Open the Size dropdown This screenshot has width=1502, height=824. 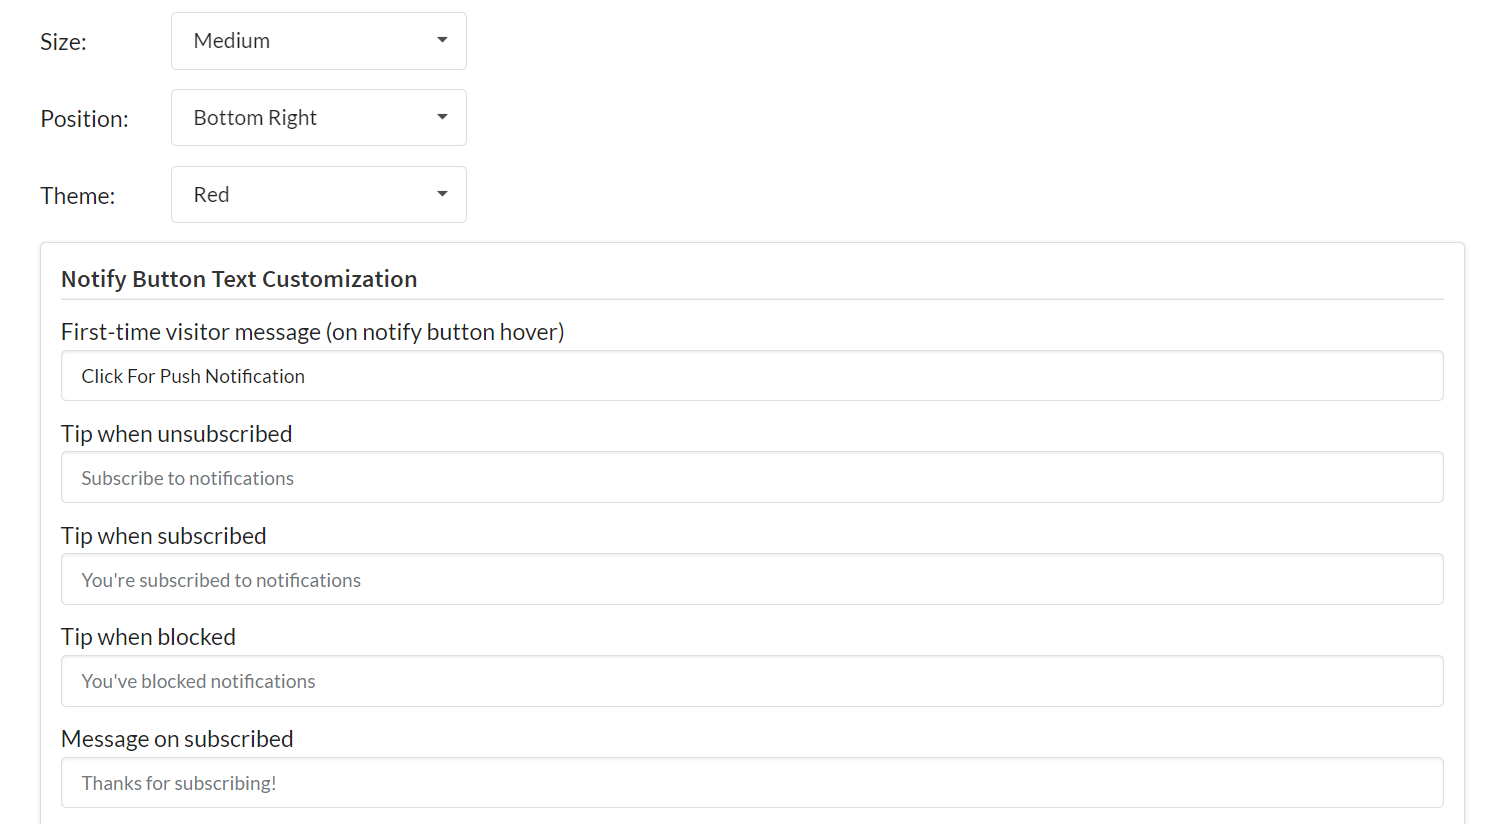tap(318, 40)
